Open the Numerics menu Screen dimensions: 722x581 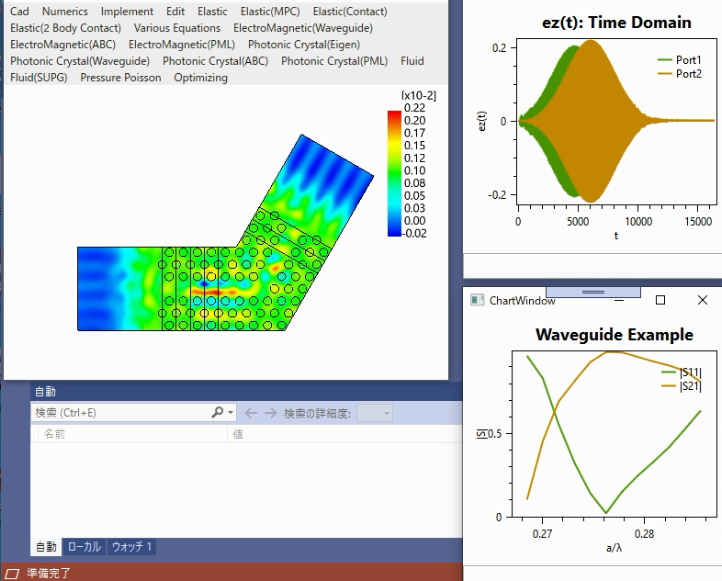65,11
